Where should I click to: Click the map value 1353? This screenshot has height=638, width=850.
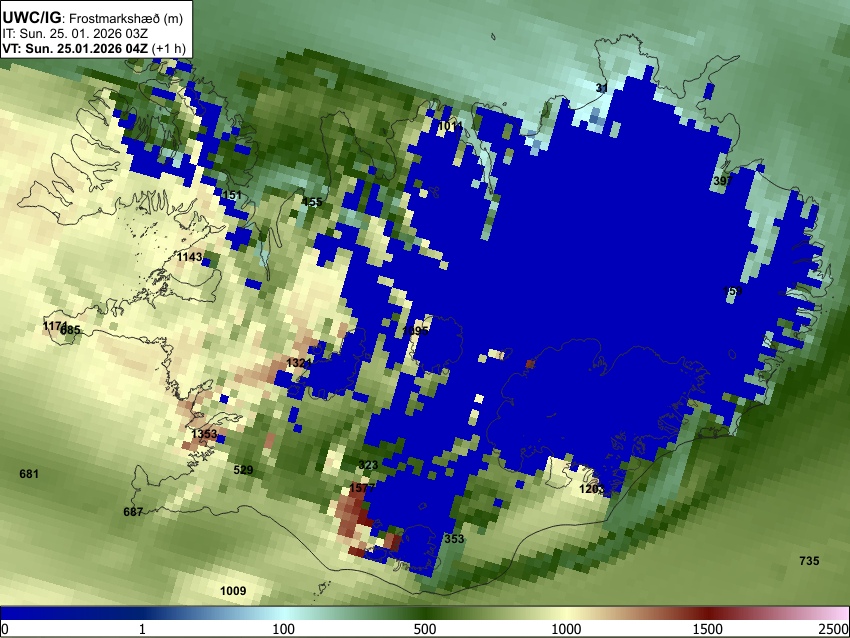point(204,434)
